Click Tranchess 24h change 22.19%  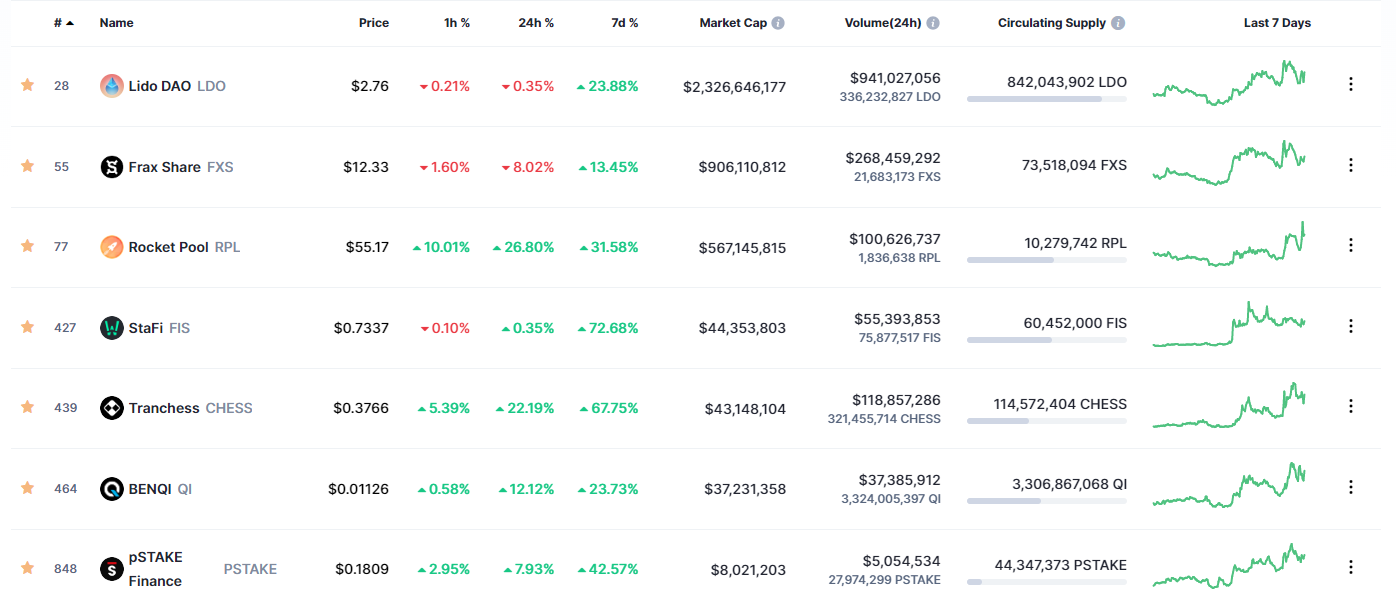coord(523,408)
